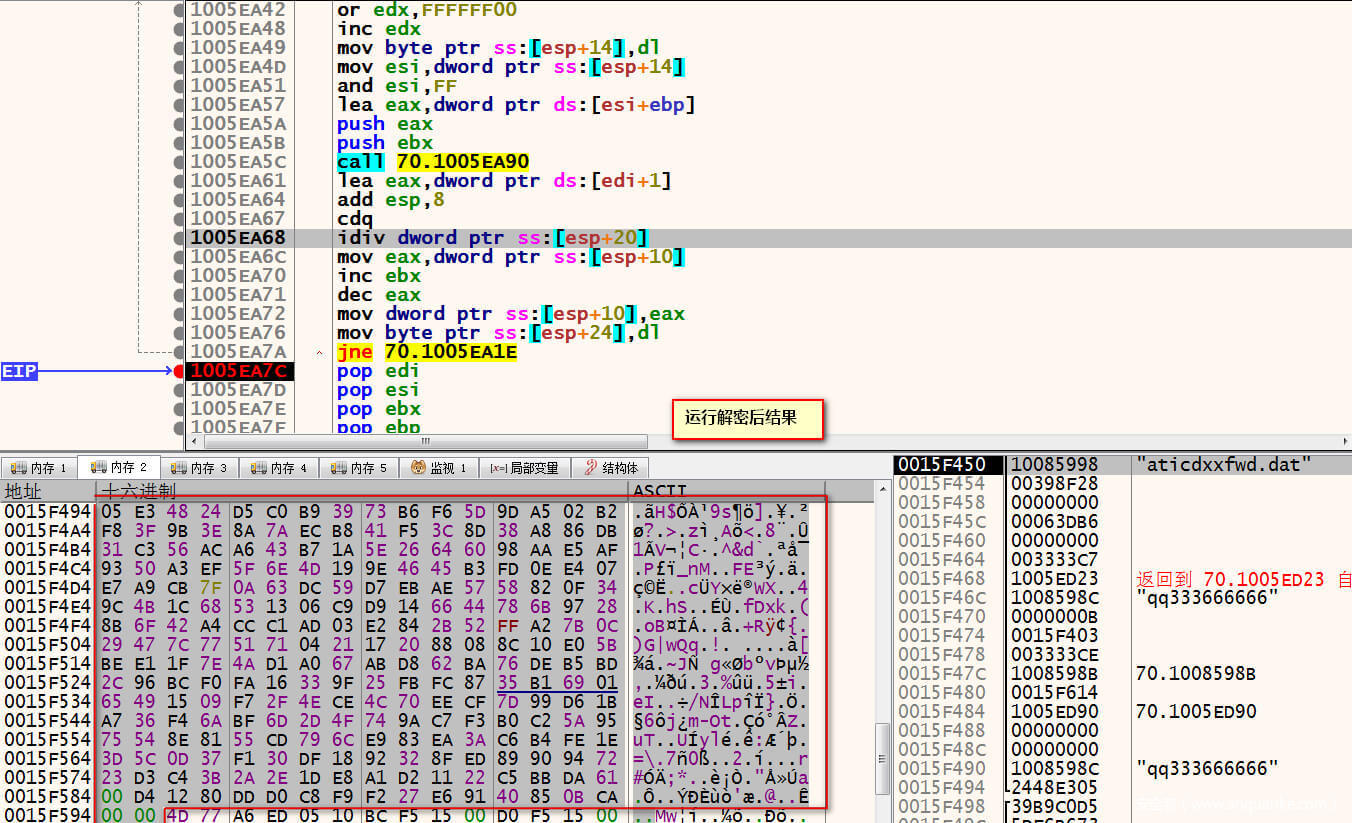The width and height of the screenshot is (1352, 823).
Task: Click the 十六进制 column header
Action: tap(140, 491)
